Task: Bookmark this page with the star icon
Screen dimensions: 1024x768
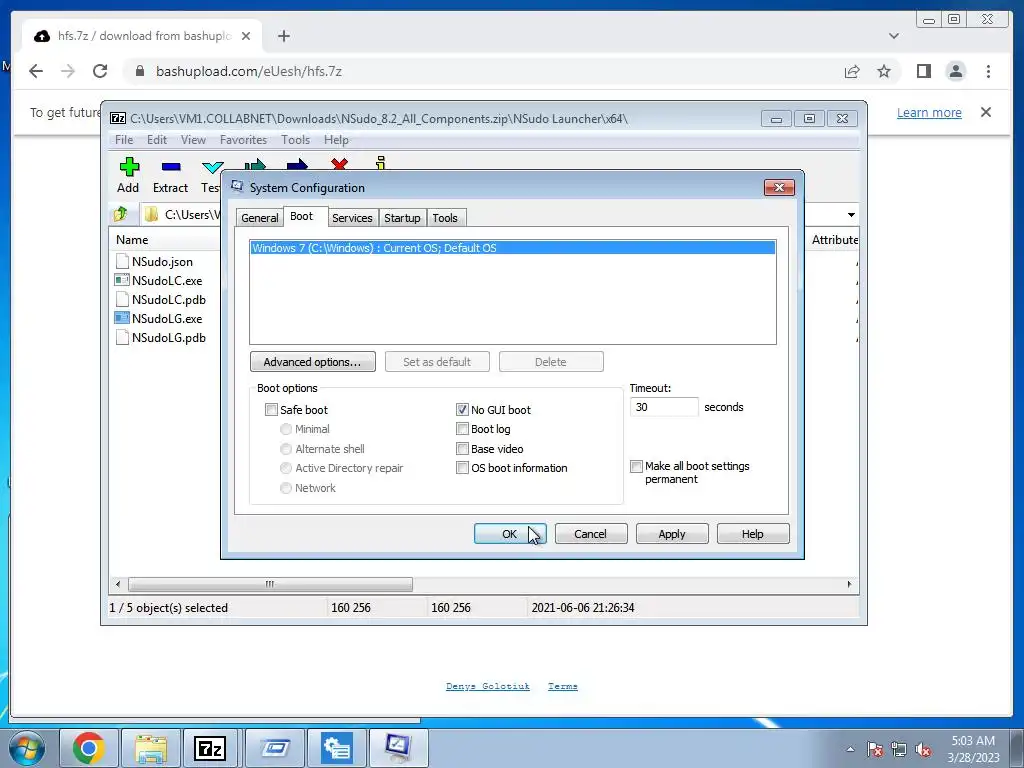Action: pos(884,71)
